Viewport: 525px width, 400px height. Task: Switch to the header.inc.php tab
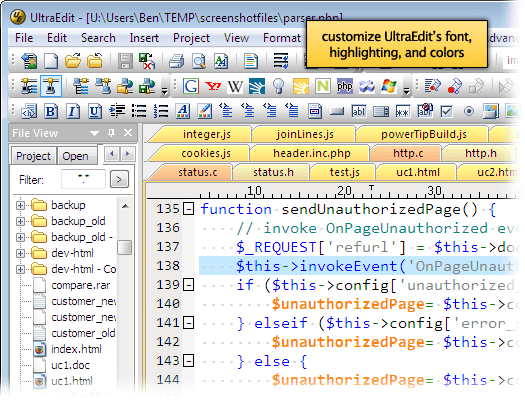pos(311,154)
